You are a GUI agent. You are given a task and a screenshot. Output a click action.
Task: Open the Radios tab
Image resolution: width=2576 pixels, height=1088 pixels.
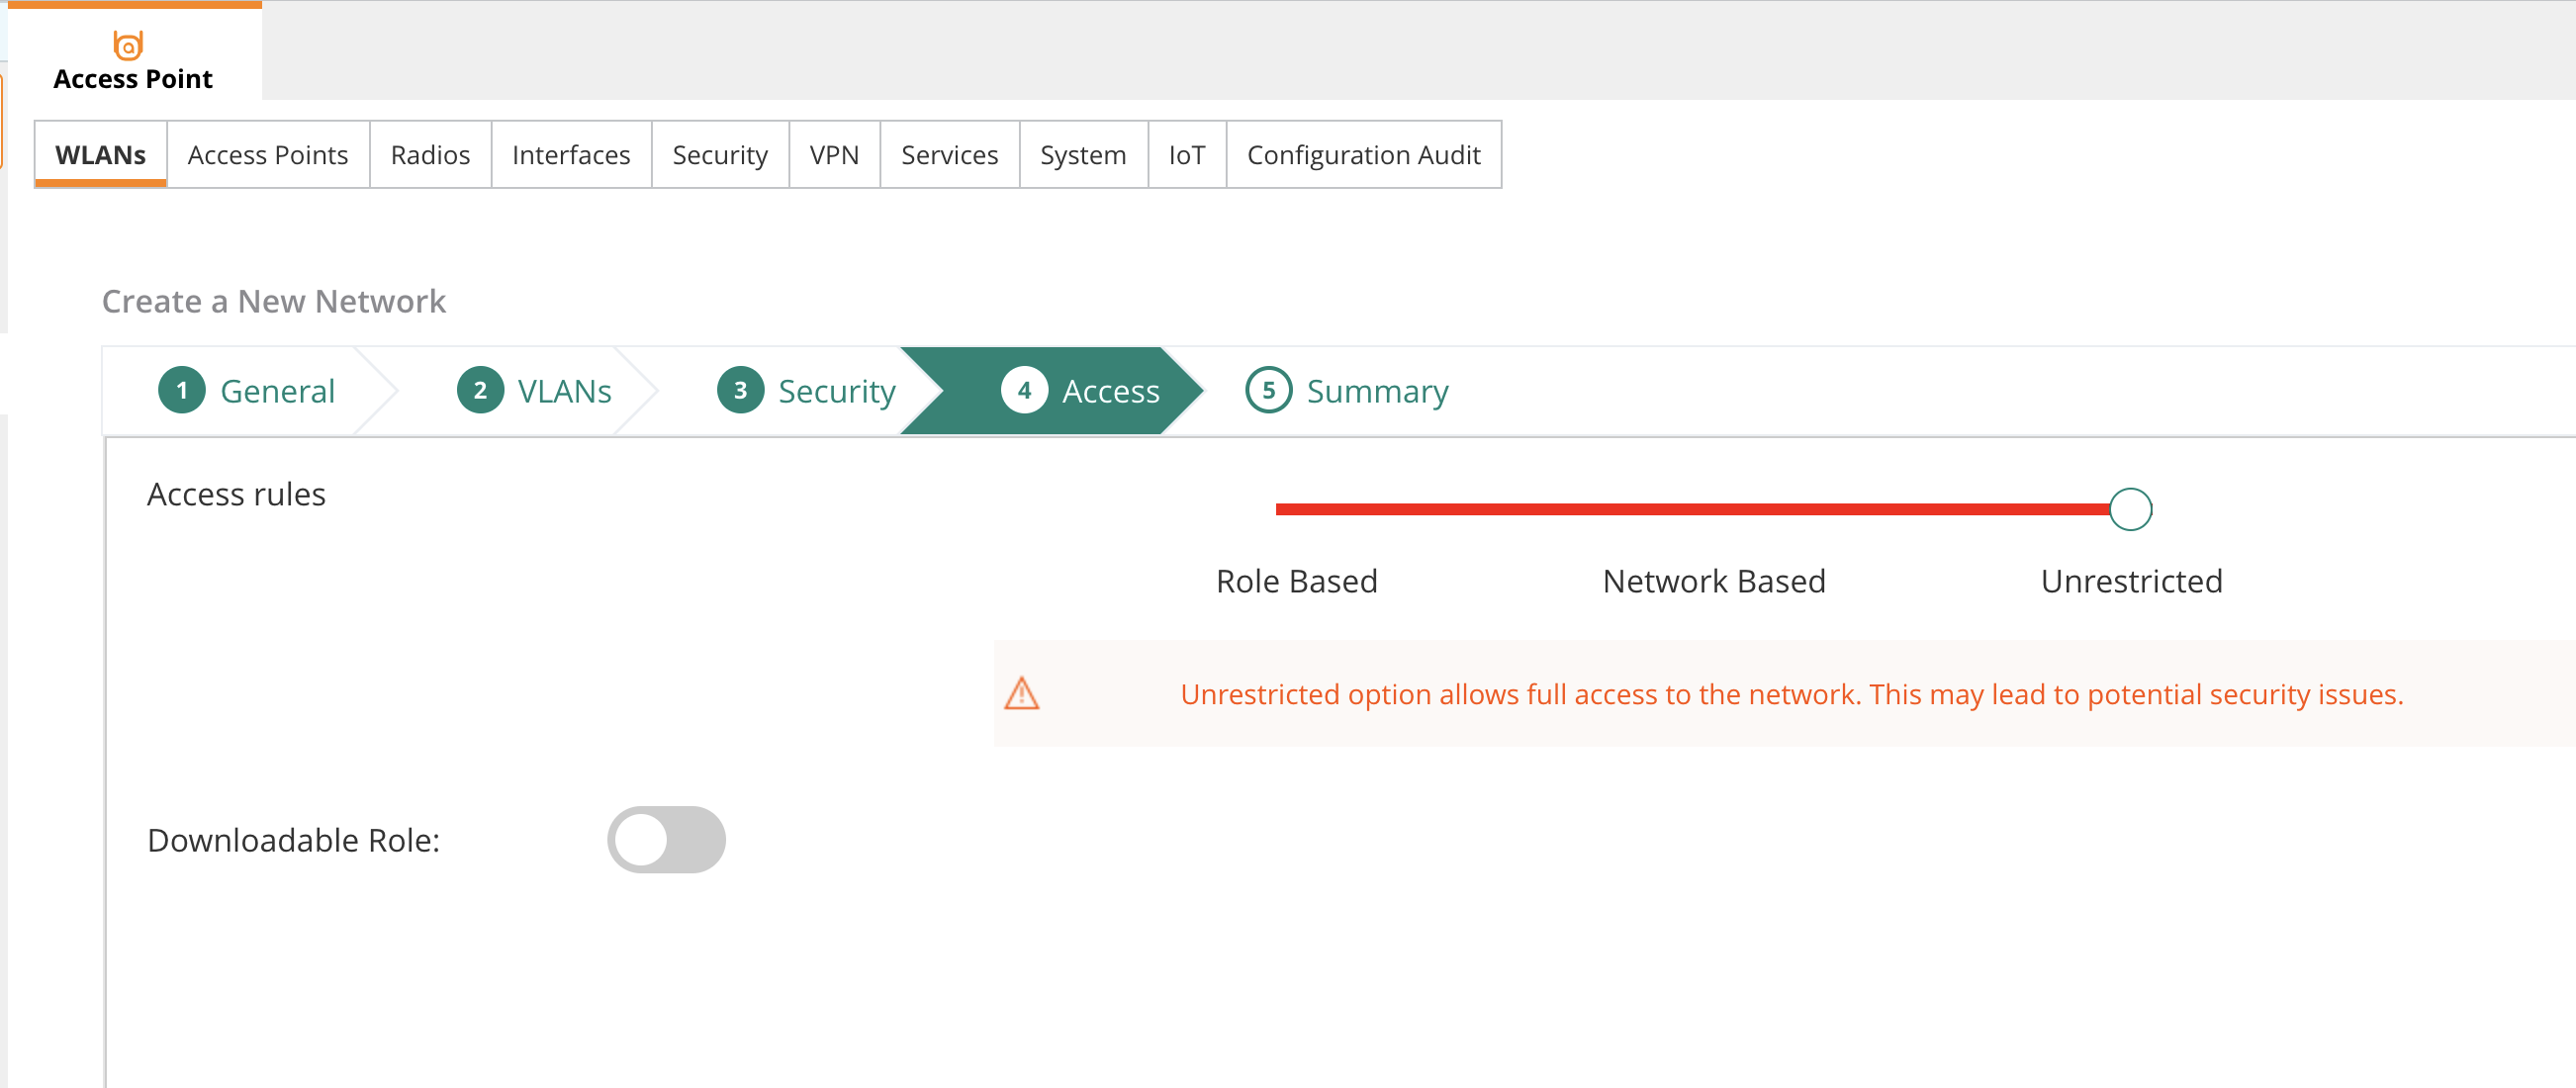[x=429, y=154]
